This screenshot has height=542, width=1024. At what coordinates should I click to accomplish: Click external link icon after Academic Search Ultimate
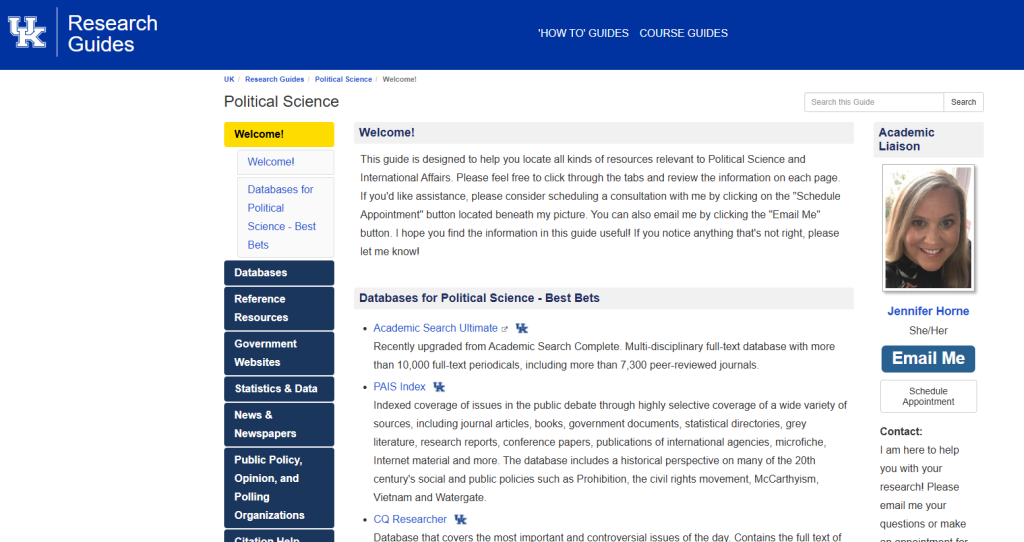[505, 329]
